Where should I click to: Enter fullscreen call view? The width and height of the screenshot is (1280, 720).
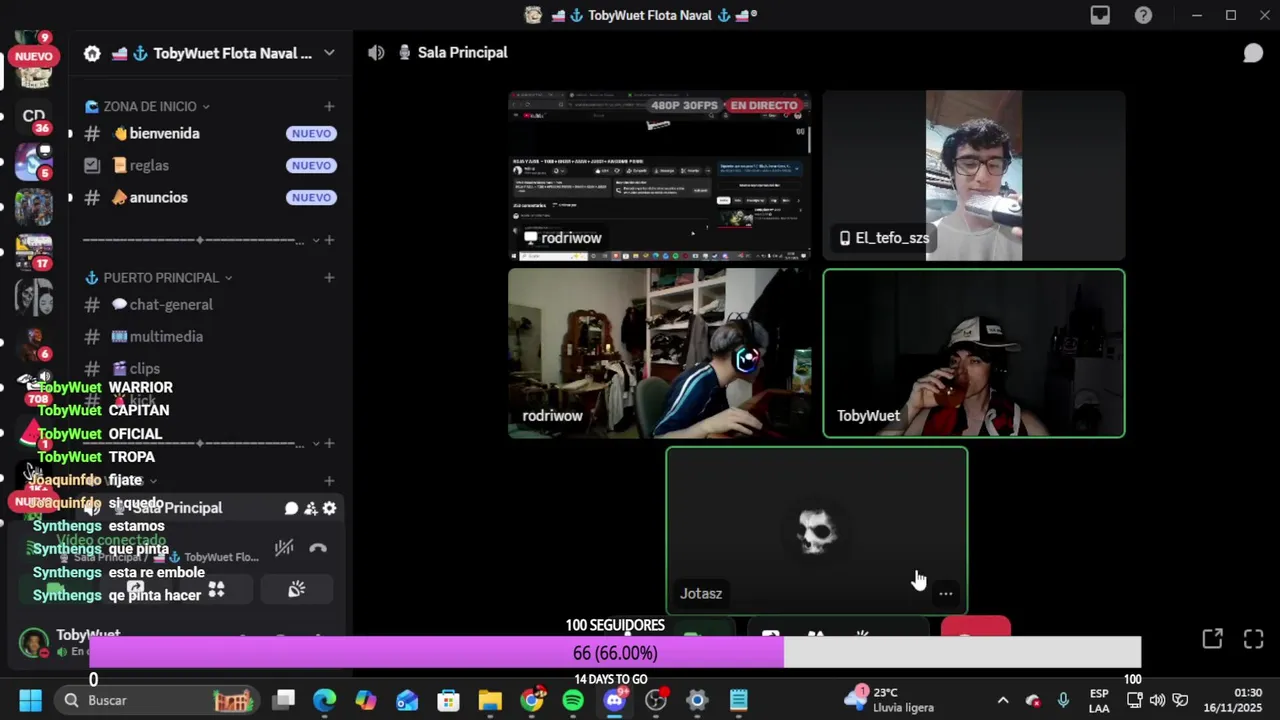click(1254, 639)
